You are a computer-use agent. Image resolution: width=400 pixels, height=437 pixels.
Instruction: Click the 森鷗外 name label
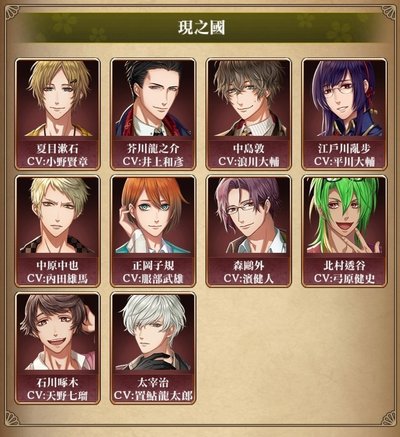click(x=249, y=265)
